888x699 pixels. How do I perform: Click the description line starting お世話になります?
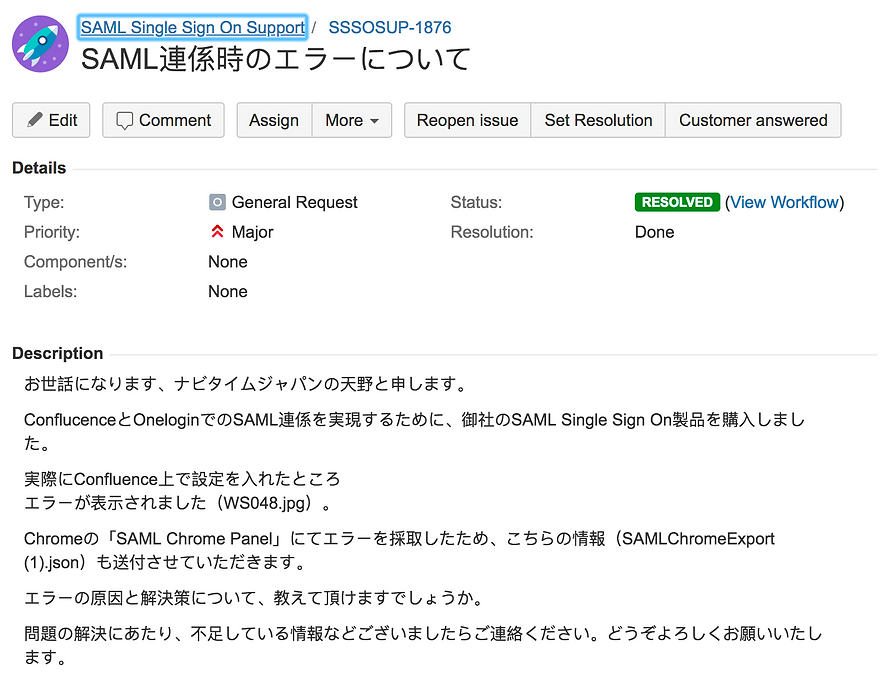coord(245,384)
